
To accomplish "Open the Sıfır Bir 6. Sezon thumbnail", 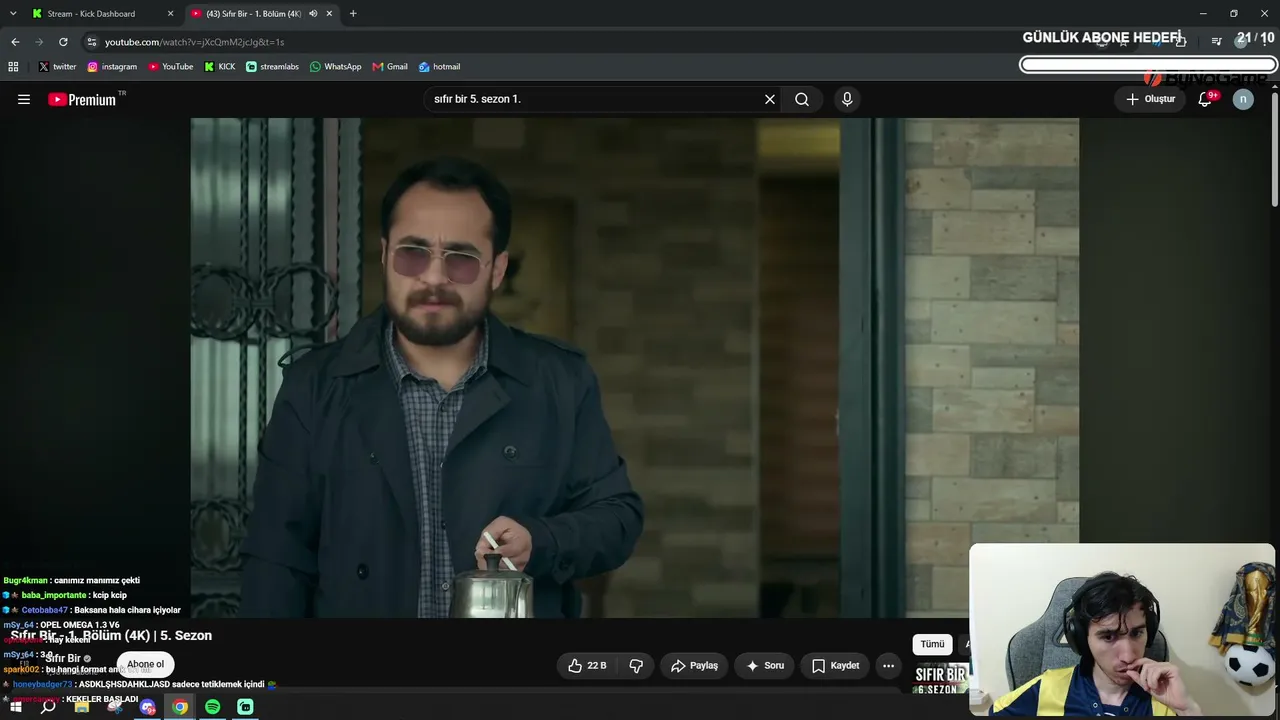I will click(x=941, y=680).
